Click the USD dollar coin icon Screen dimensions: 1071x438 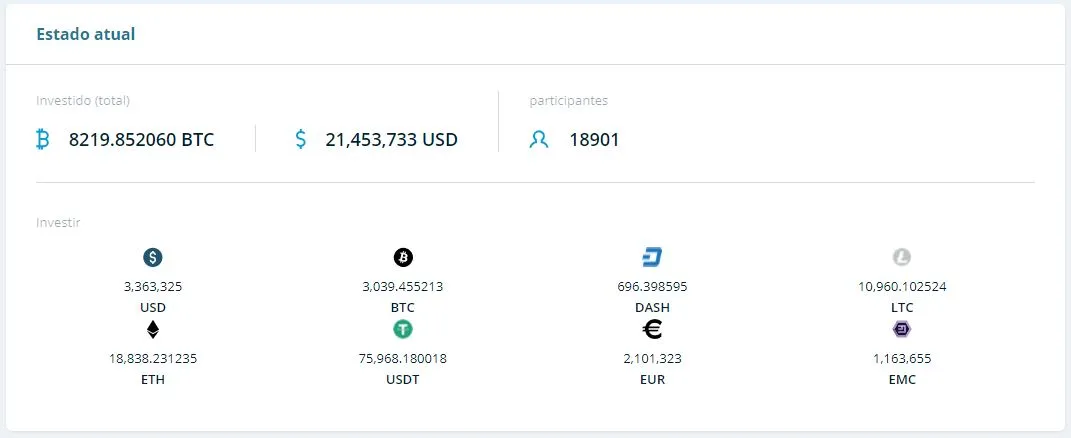coord(152,257)
